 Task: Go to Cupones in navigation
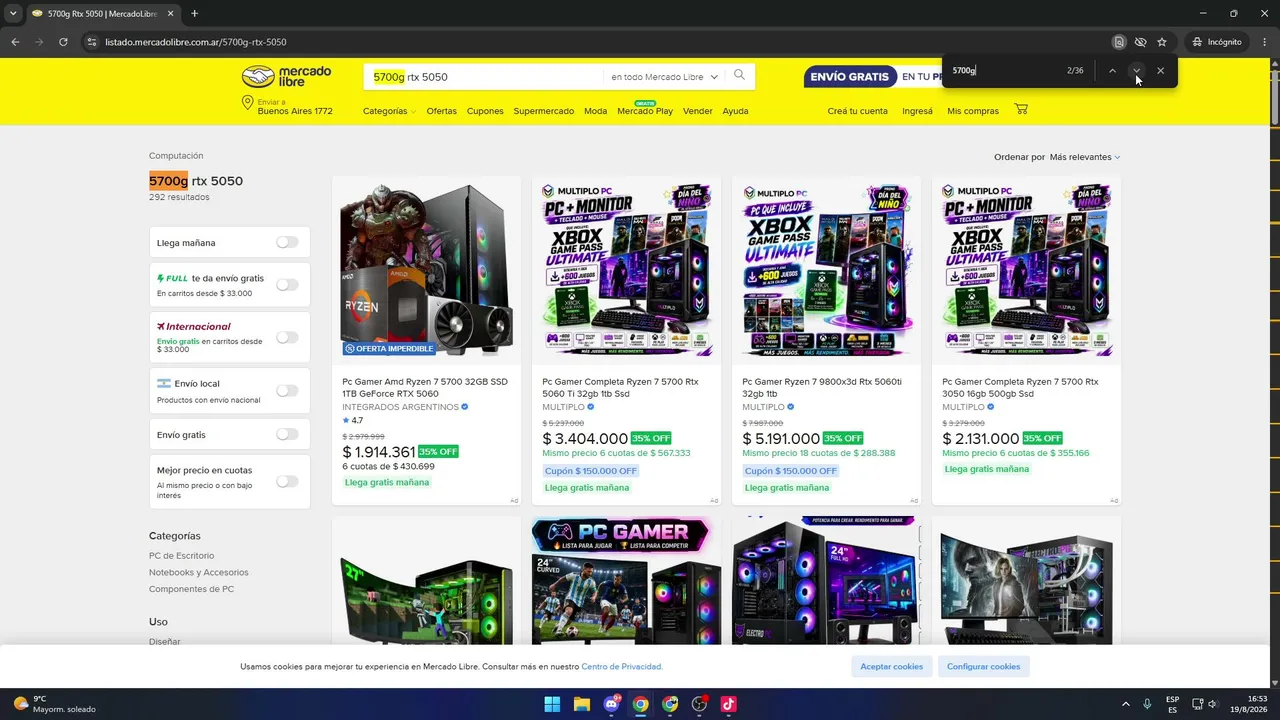coord(485,111)
